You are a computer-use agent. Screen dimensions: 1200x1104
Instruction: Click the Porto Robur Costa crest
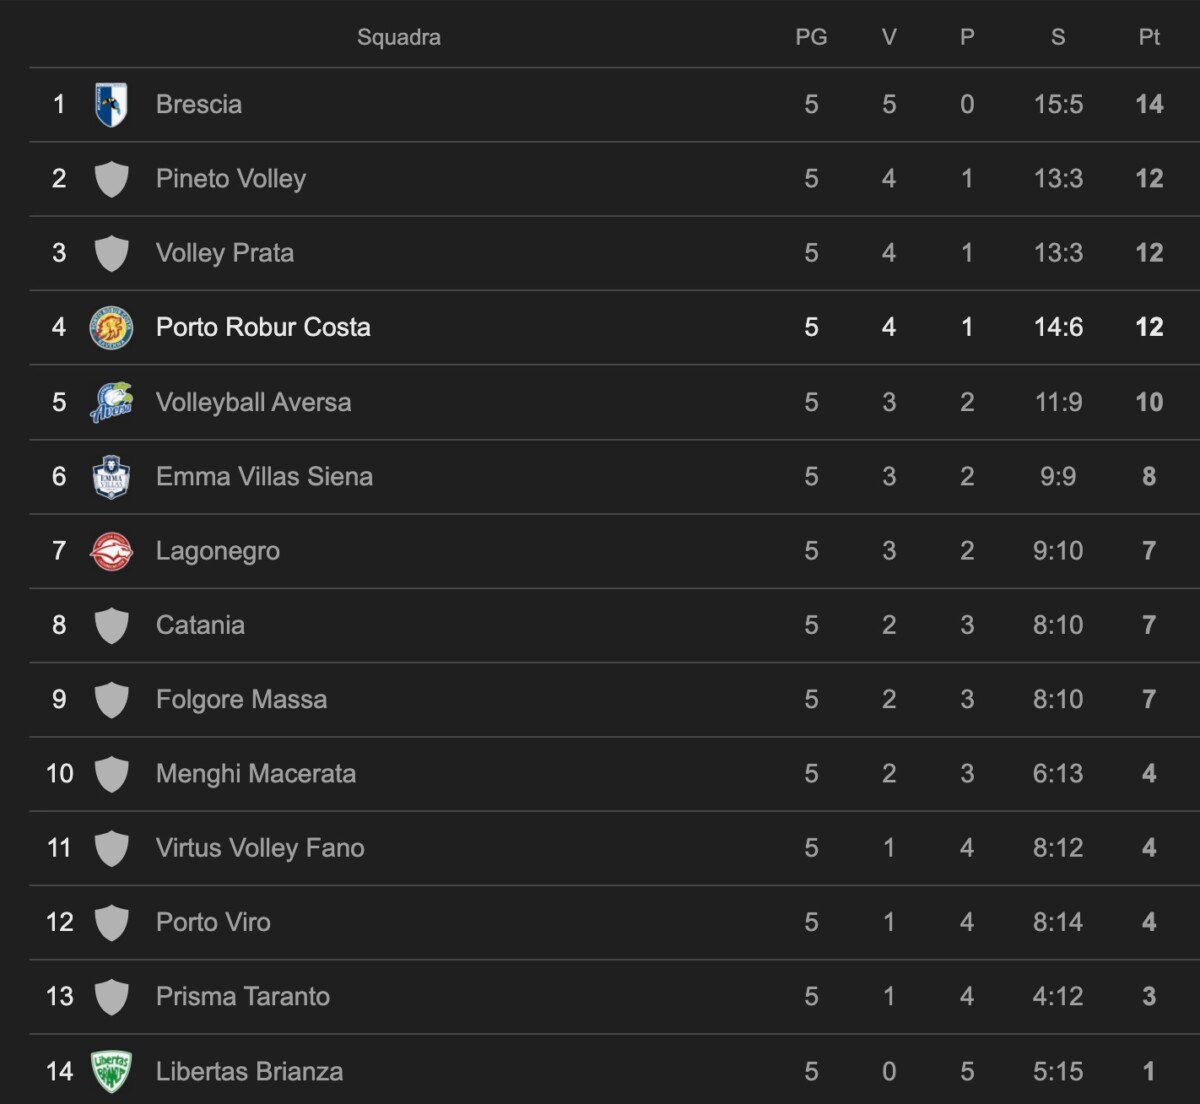click(x=111, y=327)
